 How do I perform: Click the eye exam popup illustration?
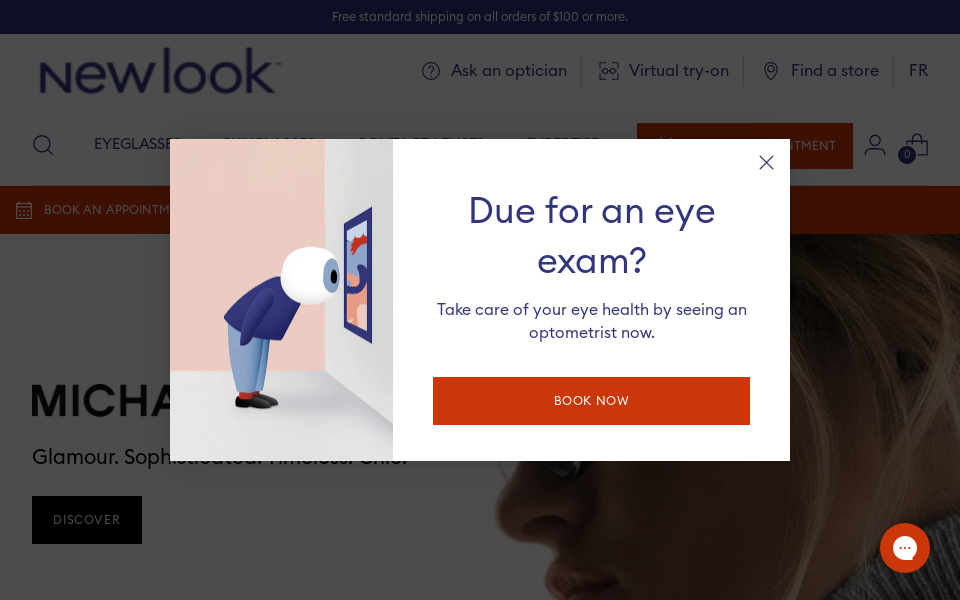pos(281,300)
